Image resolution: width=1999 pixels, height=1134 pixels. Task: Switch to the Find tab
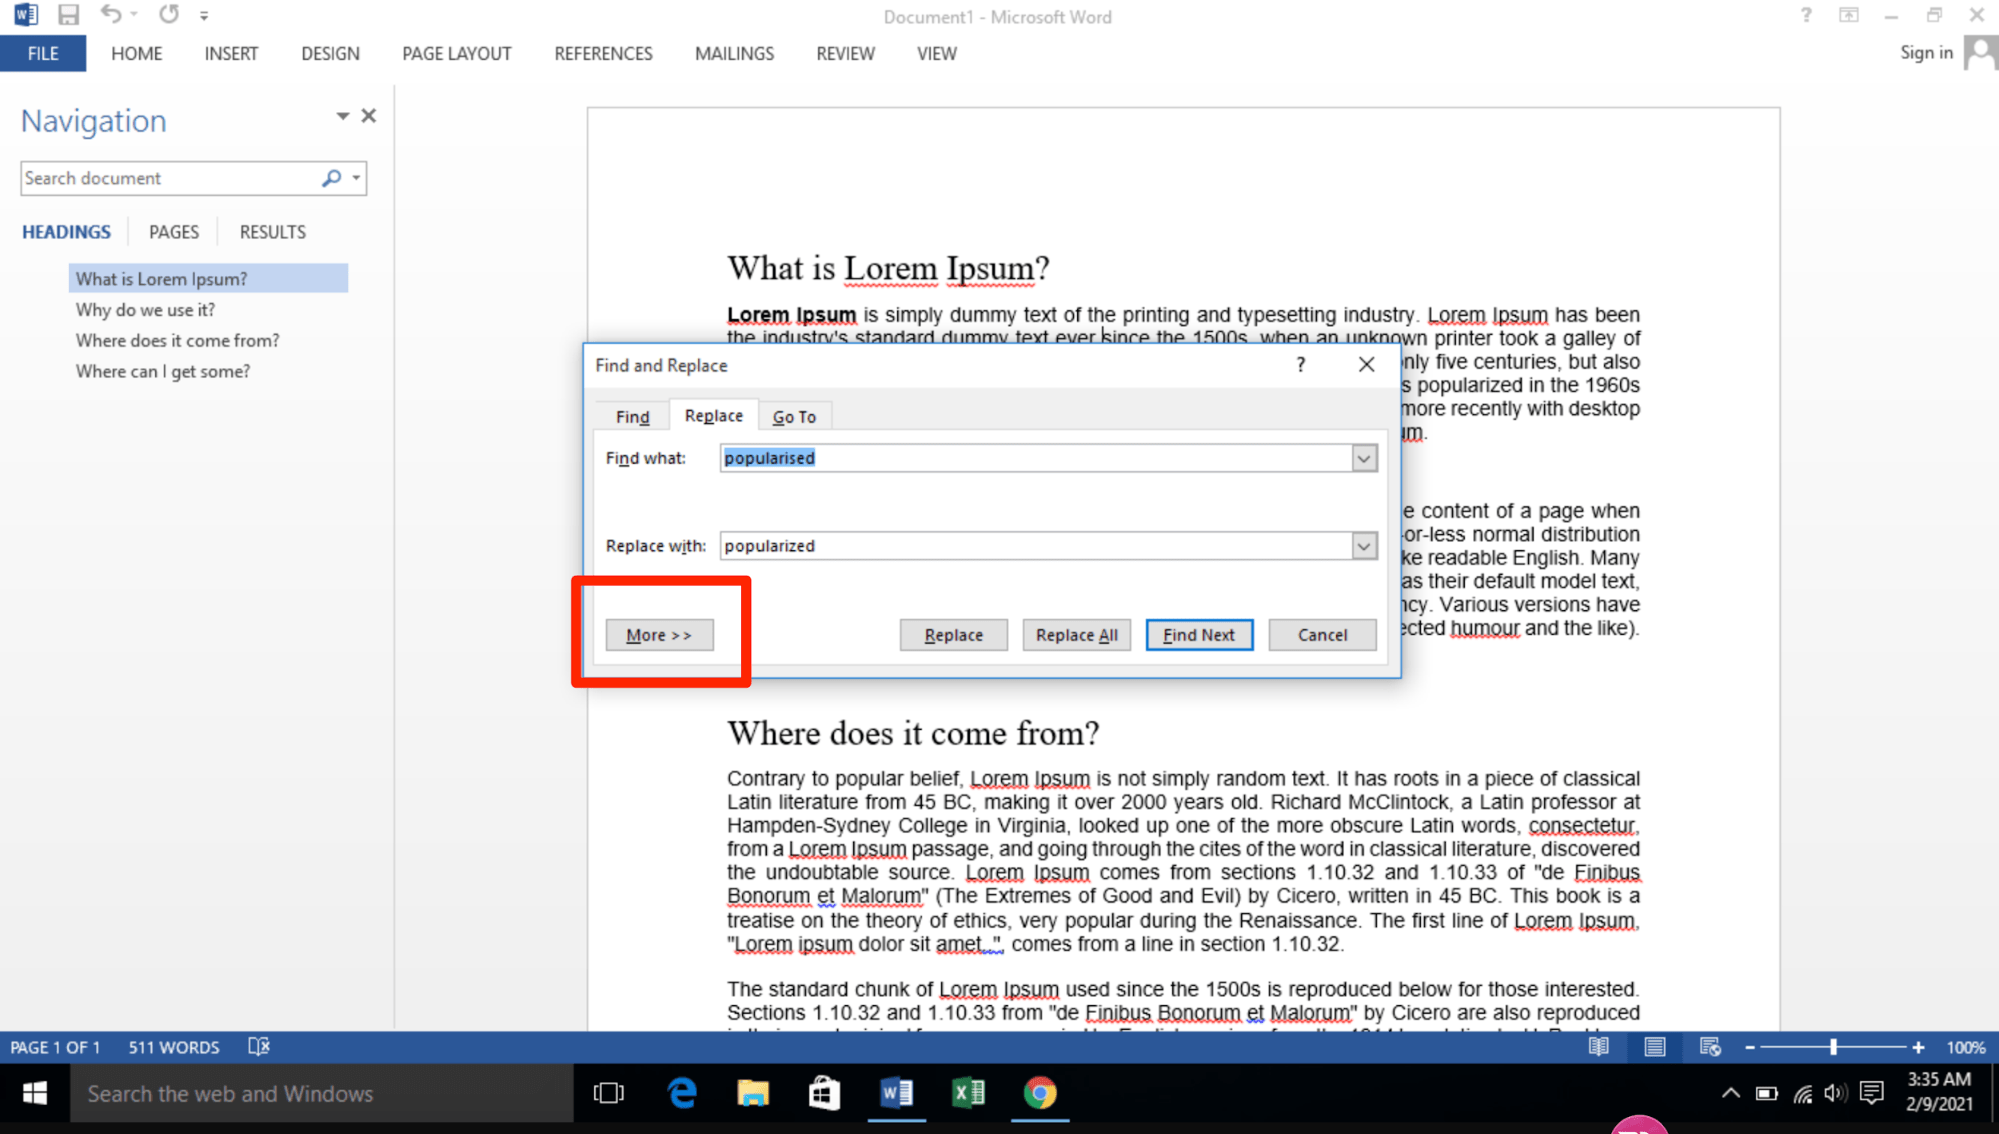pos(632,415)
